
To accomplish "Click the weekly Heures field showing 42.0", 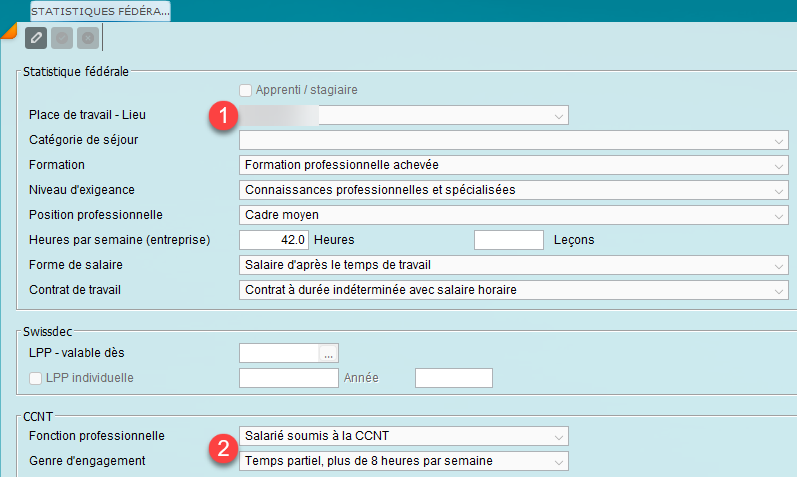I will (273, 240).
